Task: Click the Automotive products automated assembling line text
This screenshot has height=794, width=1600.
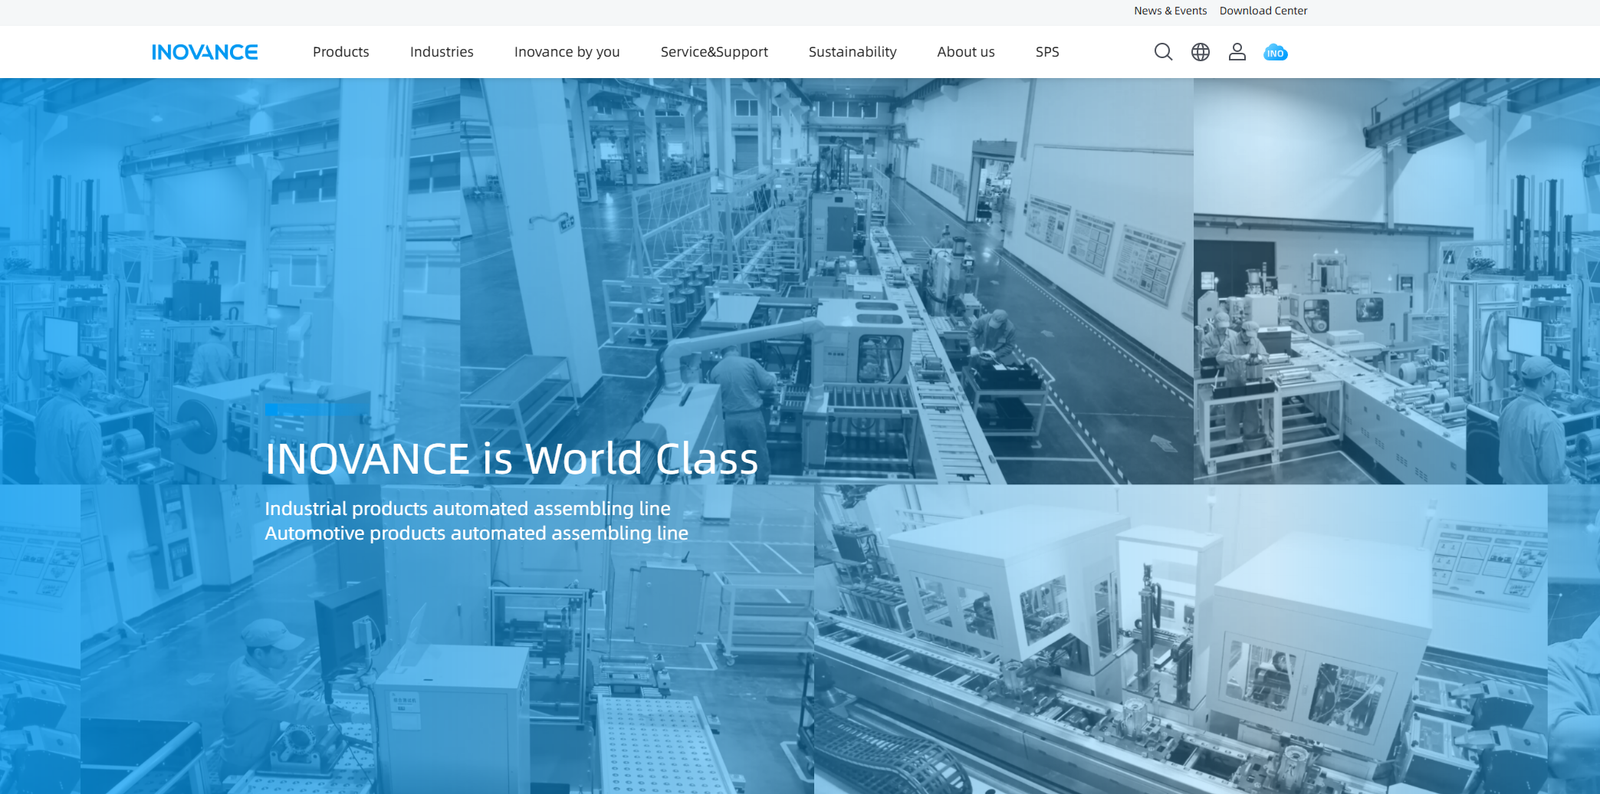Action: pyautogui.click(x=477, y=533)
